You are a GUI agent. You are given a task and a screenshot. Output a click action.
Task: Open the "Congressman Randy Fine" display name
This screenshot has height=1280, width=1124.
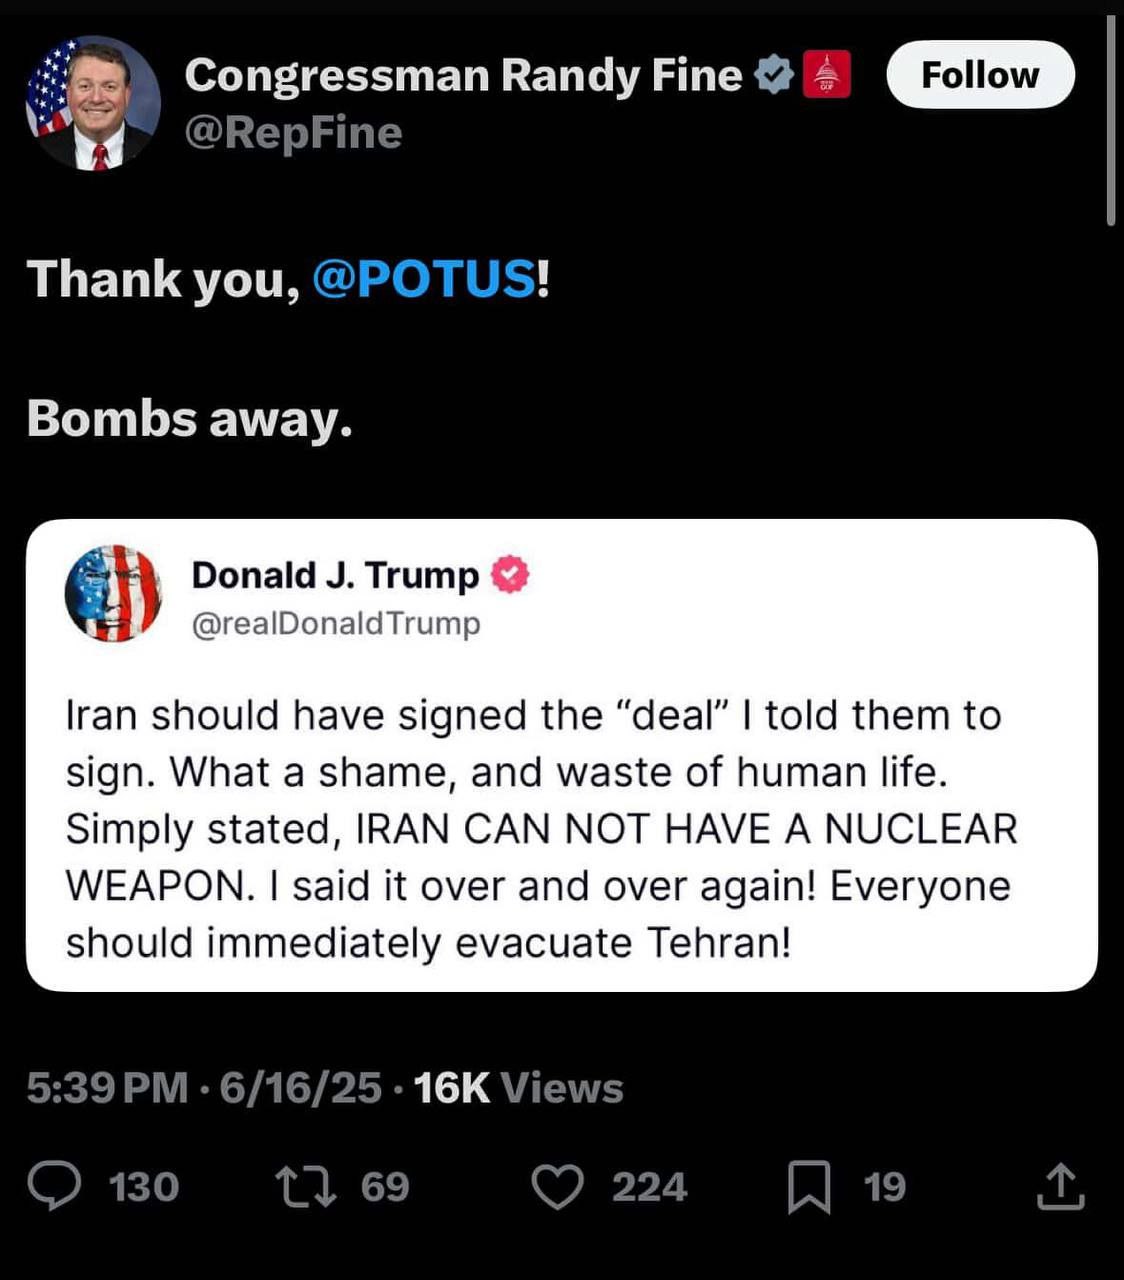pos(463,75)
